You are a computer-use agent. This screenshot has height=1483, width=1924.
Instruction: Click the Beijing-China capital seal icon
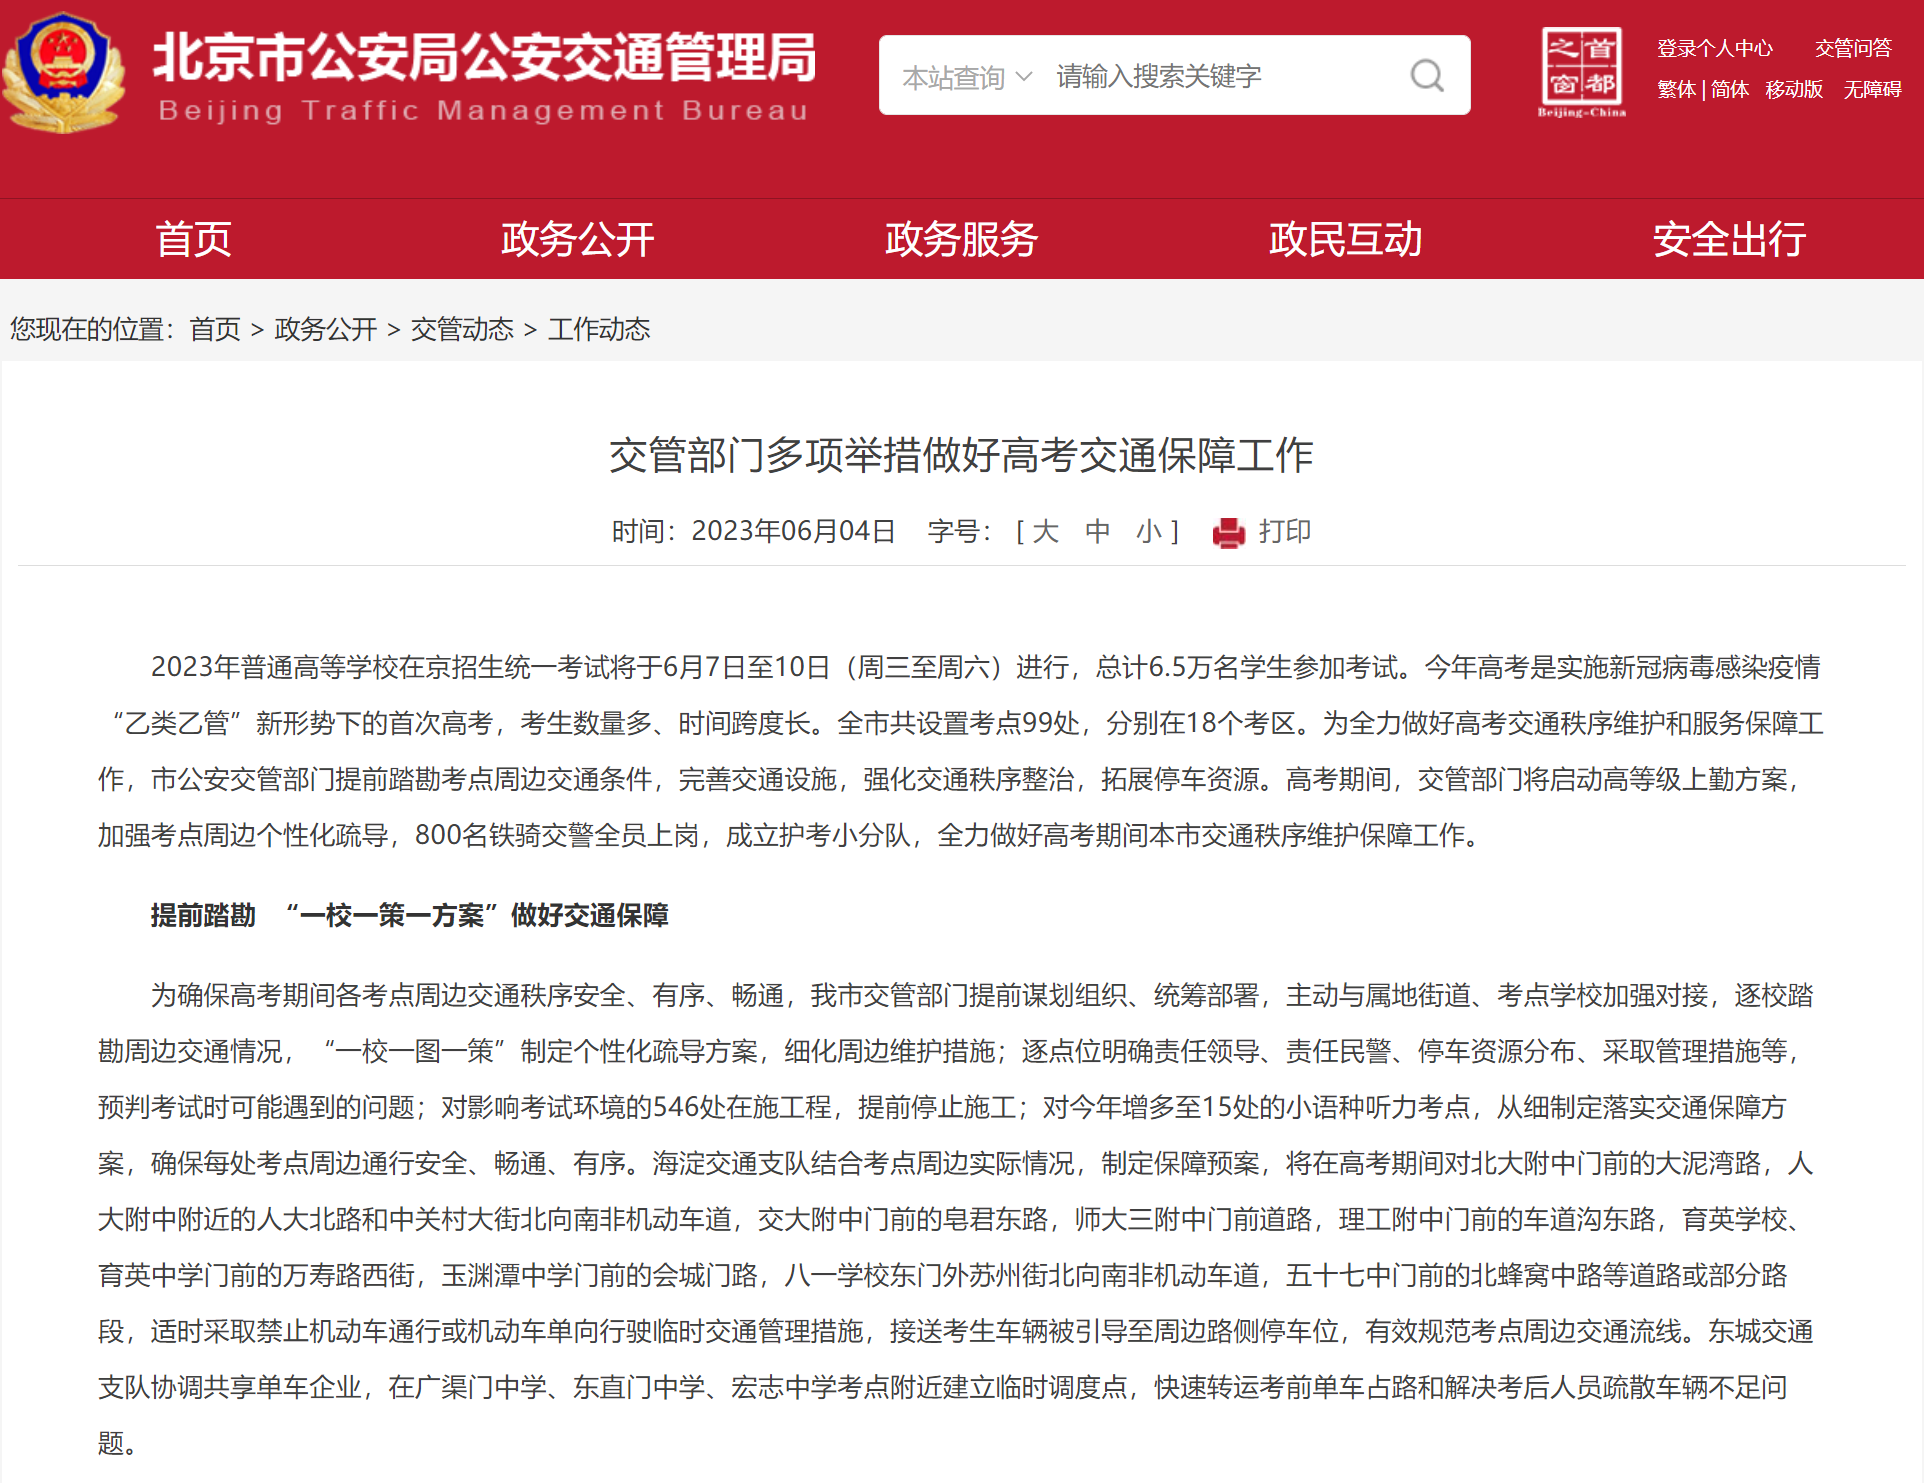coord(1581,73)
